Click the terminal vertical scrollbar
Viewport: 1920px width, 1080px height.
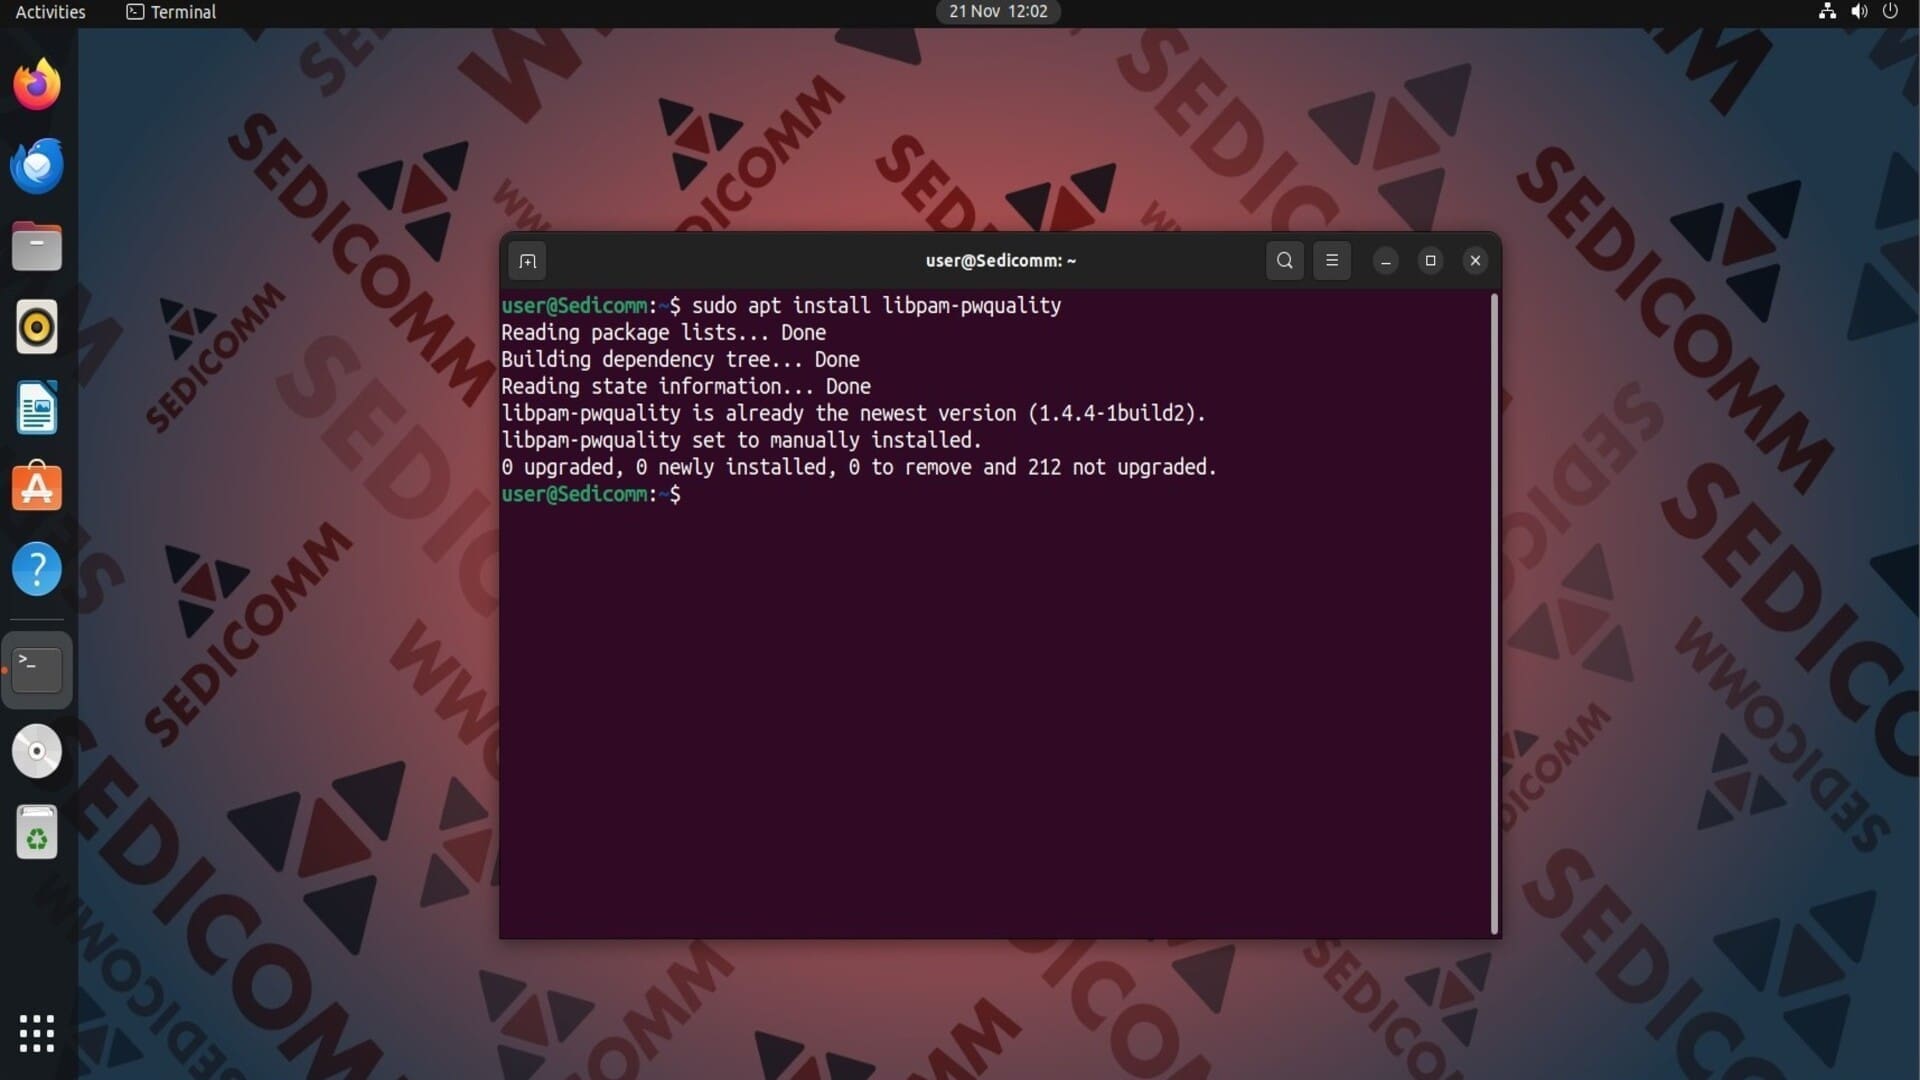(1495, 614)
